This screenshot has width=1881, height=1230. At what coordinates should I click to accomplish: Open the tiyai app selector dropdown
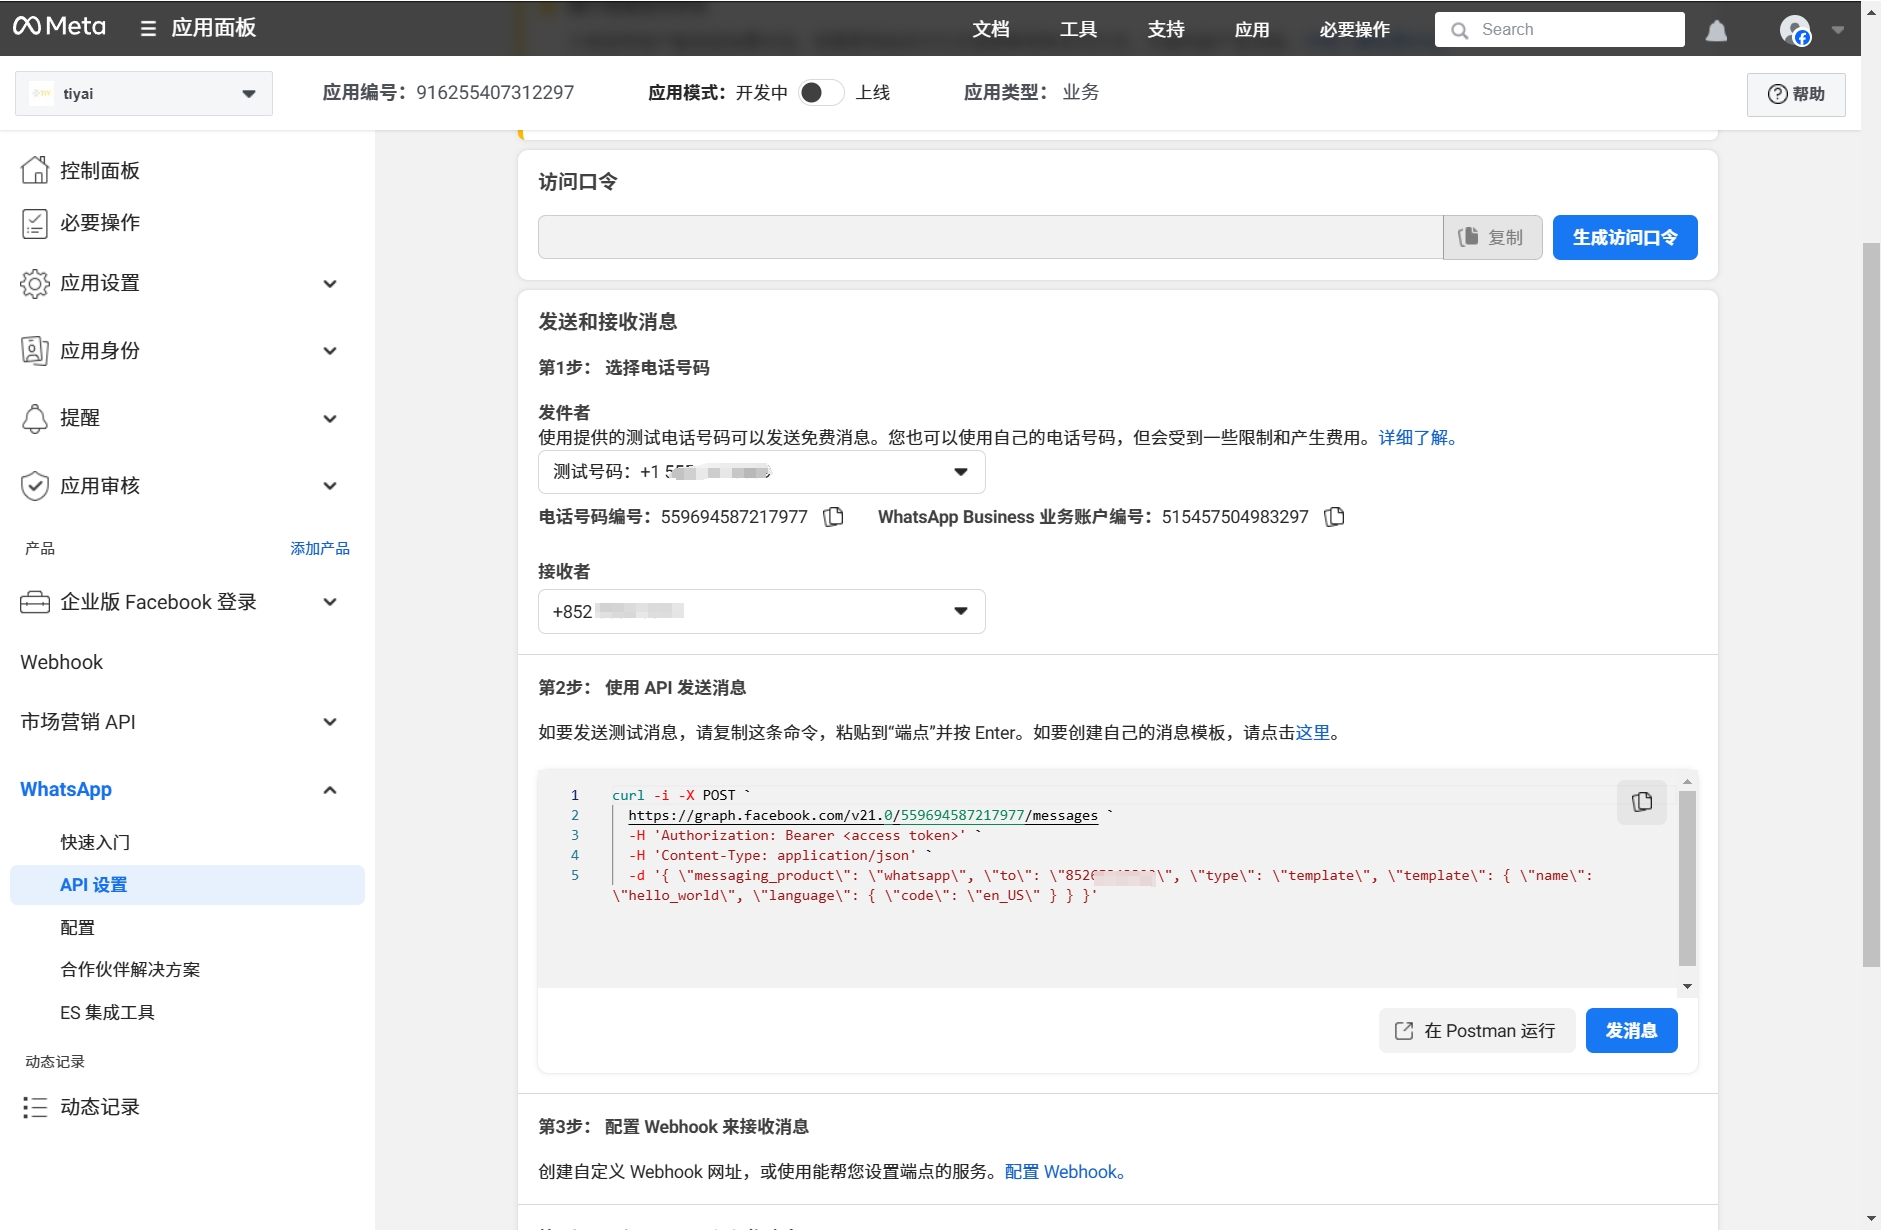(144, 94)
